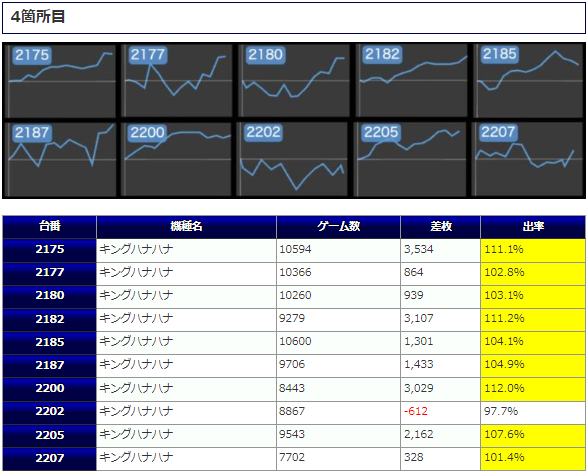Open the graph thumbnail for machine 2175
The width and height of the screenshot is (588, 474).
62,81
